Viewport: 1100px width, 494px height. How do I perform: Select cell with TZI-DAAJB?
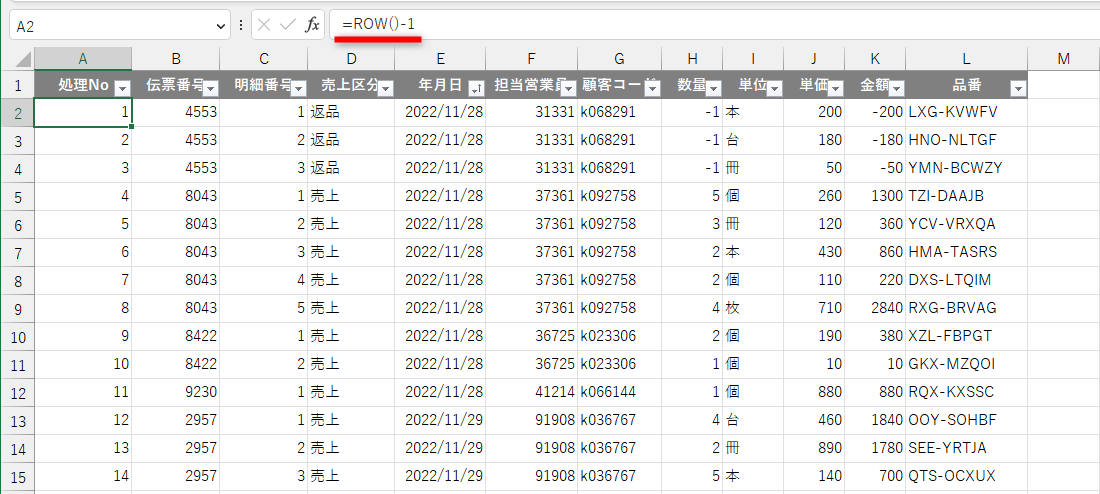tap(967, 196)
